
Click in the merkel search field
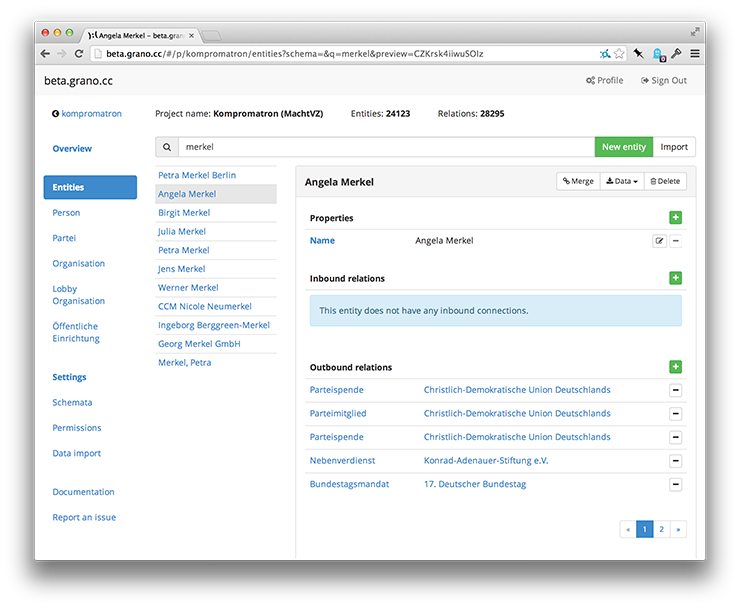[x=386, y=147]
